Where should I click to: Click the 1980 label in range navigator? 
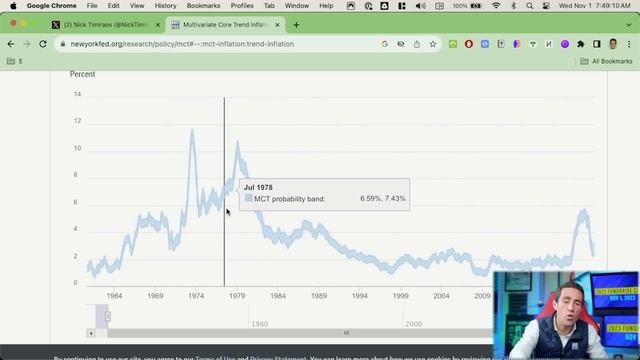click(260, 324)
